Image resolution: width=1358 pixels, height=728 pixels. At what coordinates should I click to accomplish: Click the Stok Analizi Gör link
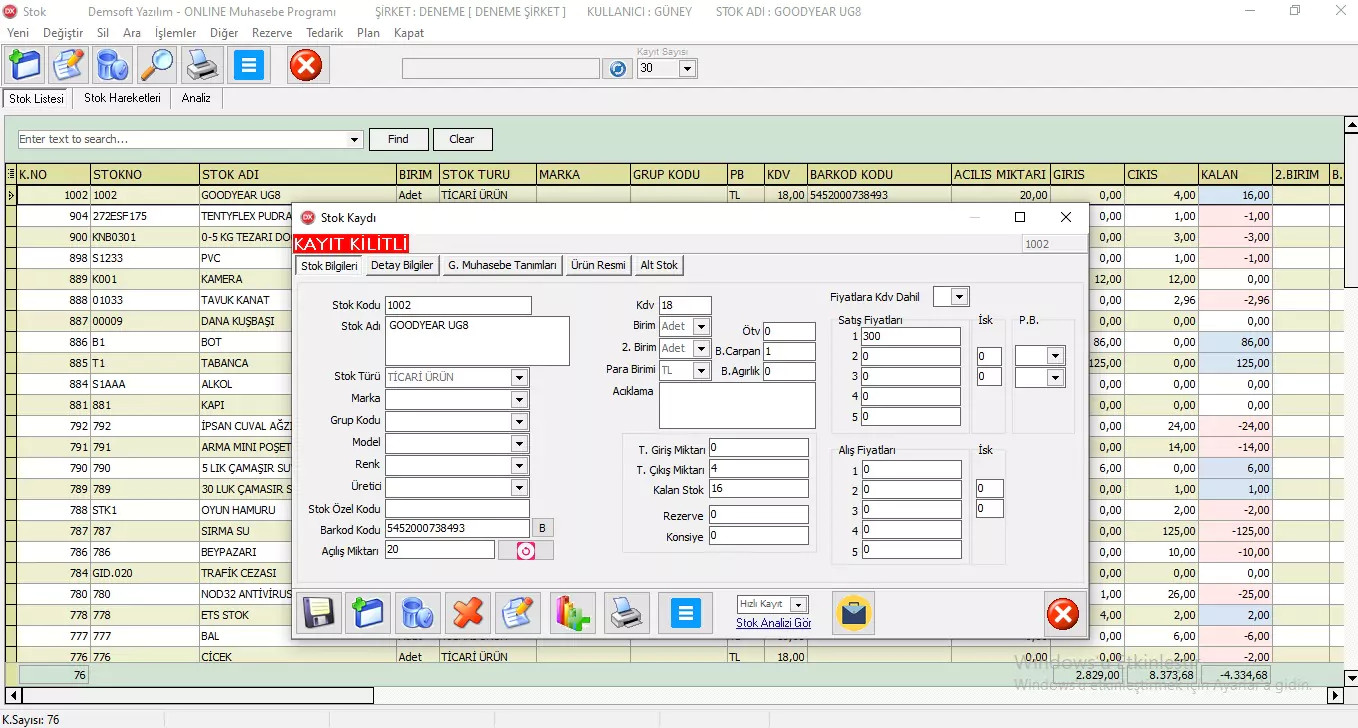point(774,623)
